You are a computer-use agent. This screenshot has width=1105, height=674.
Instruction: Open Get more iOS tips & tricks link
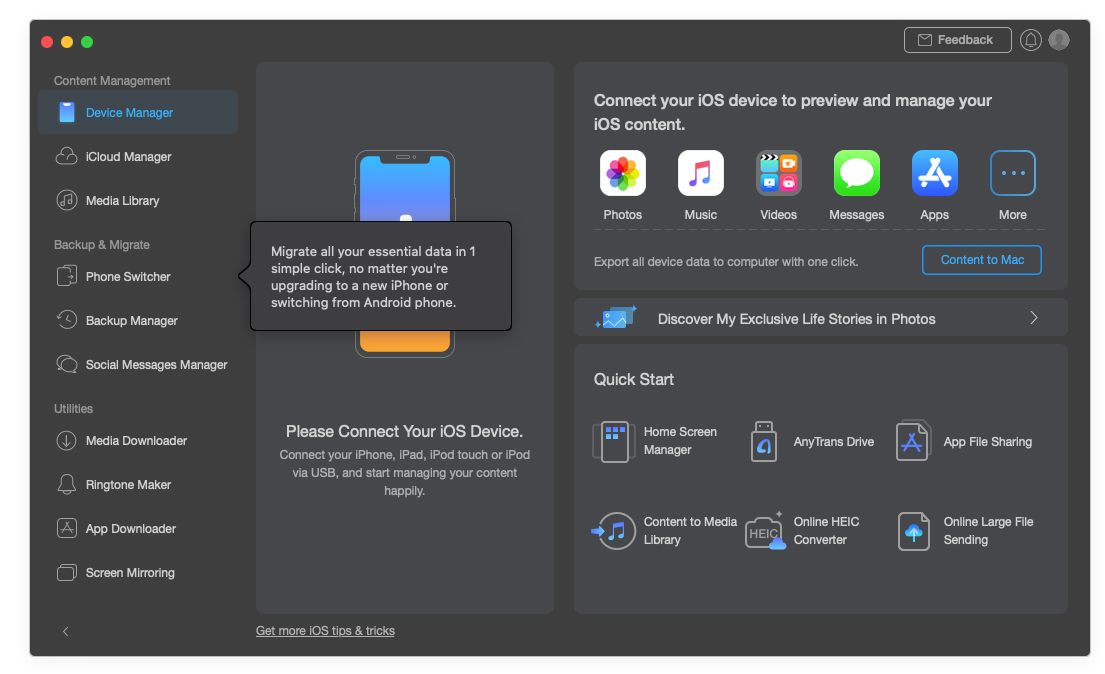pyautogui.click(x=325, y=631)
